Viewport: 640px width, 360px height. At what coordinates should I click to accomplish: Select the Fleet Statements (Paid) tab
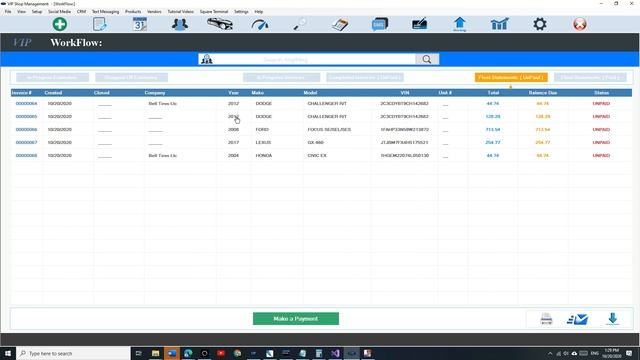(590, 77)
